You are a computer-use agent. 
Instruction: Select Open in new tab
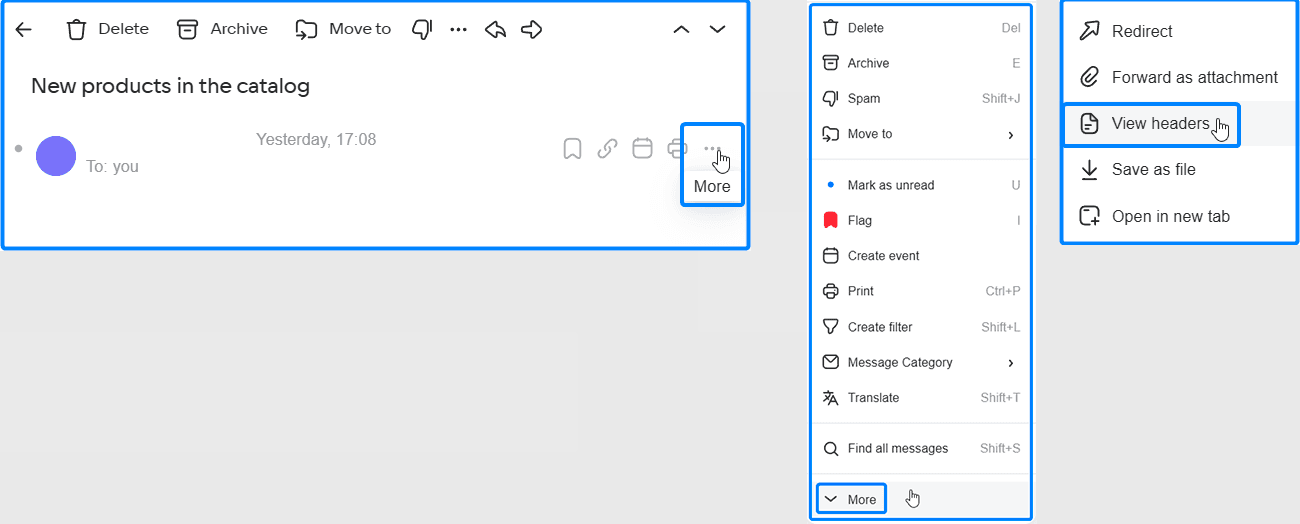[x=1179, y=216]
